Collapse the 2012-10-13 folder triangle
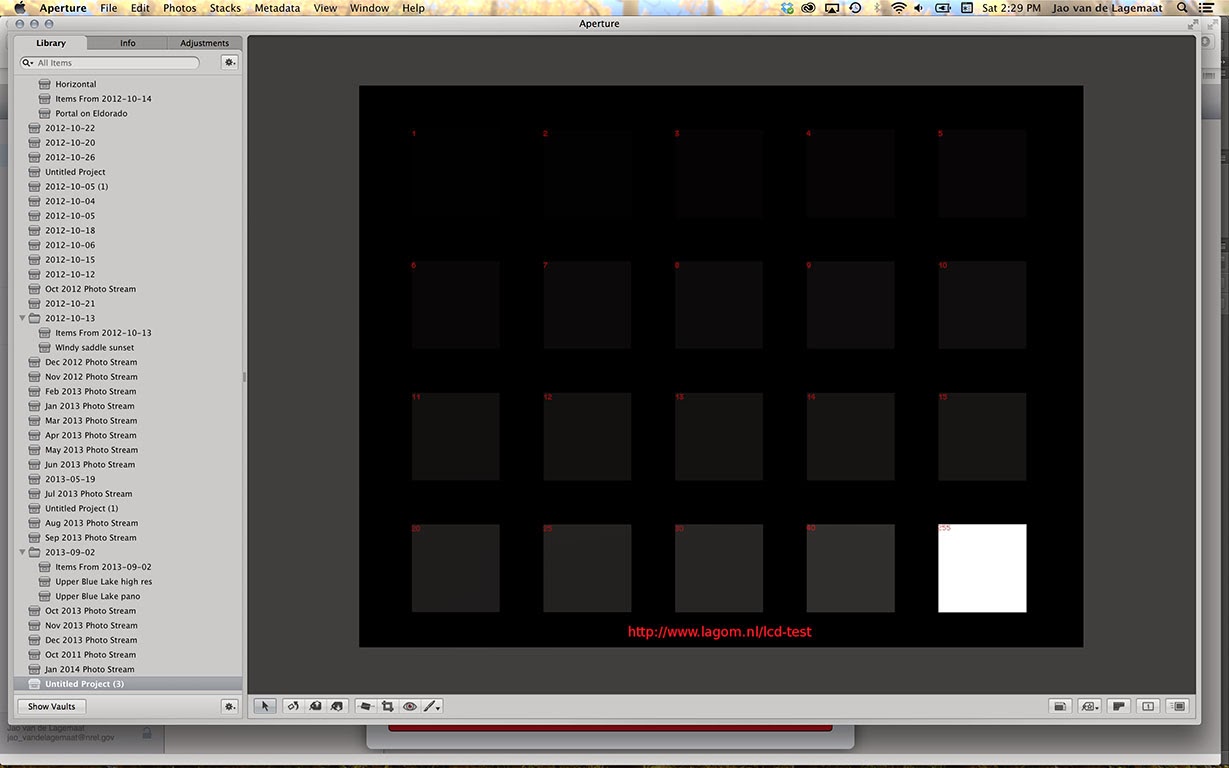This screenshot has width=1229, height=768. pos(23,318)
